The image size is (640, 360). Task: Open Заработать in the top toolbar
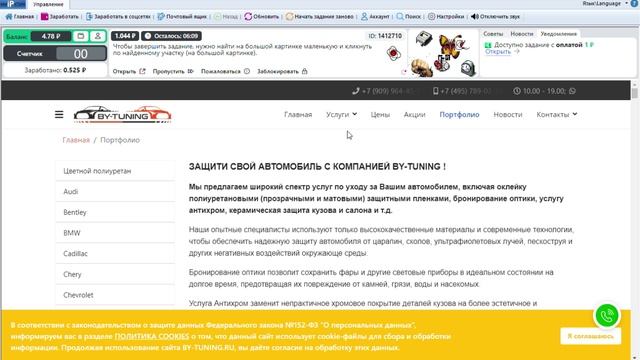(x=60, y=17)
